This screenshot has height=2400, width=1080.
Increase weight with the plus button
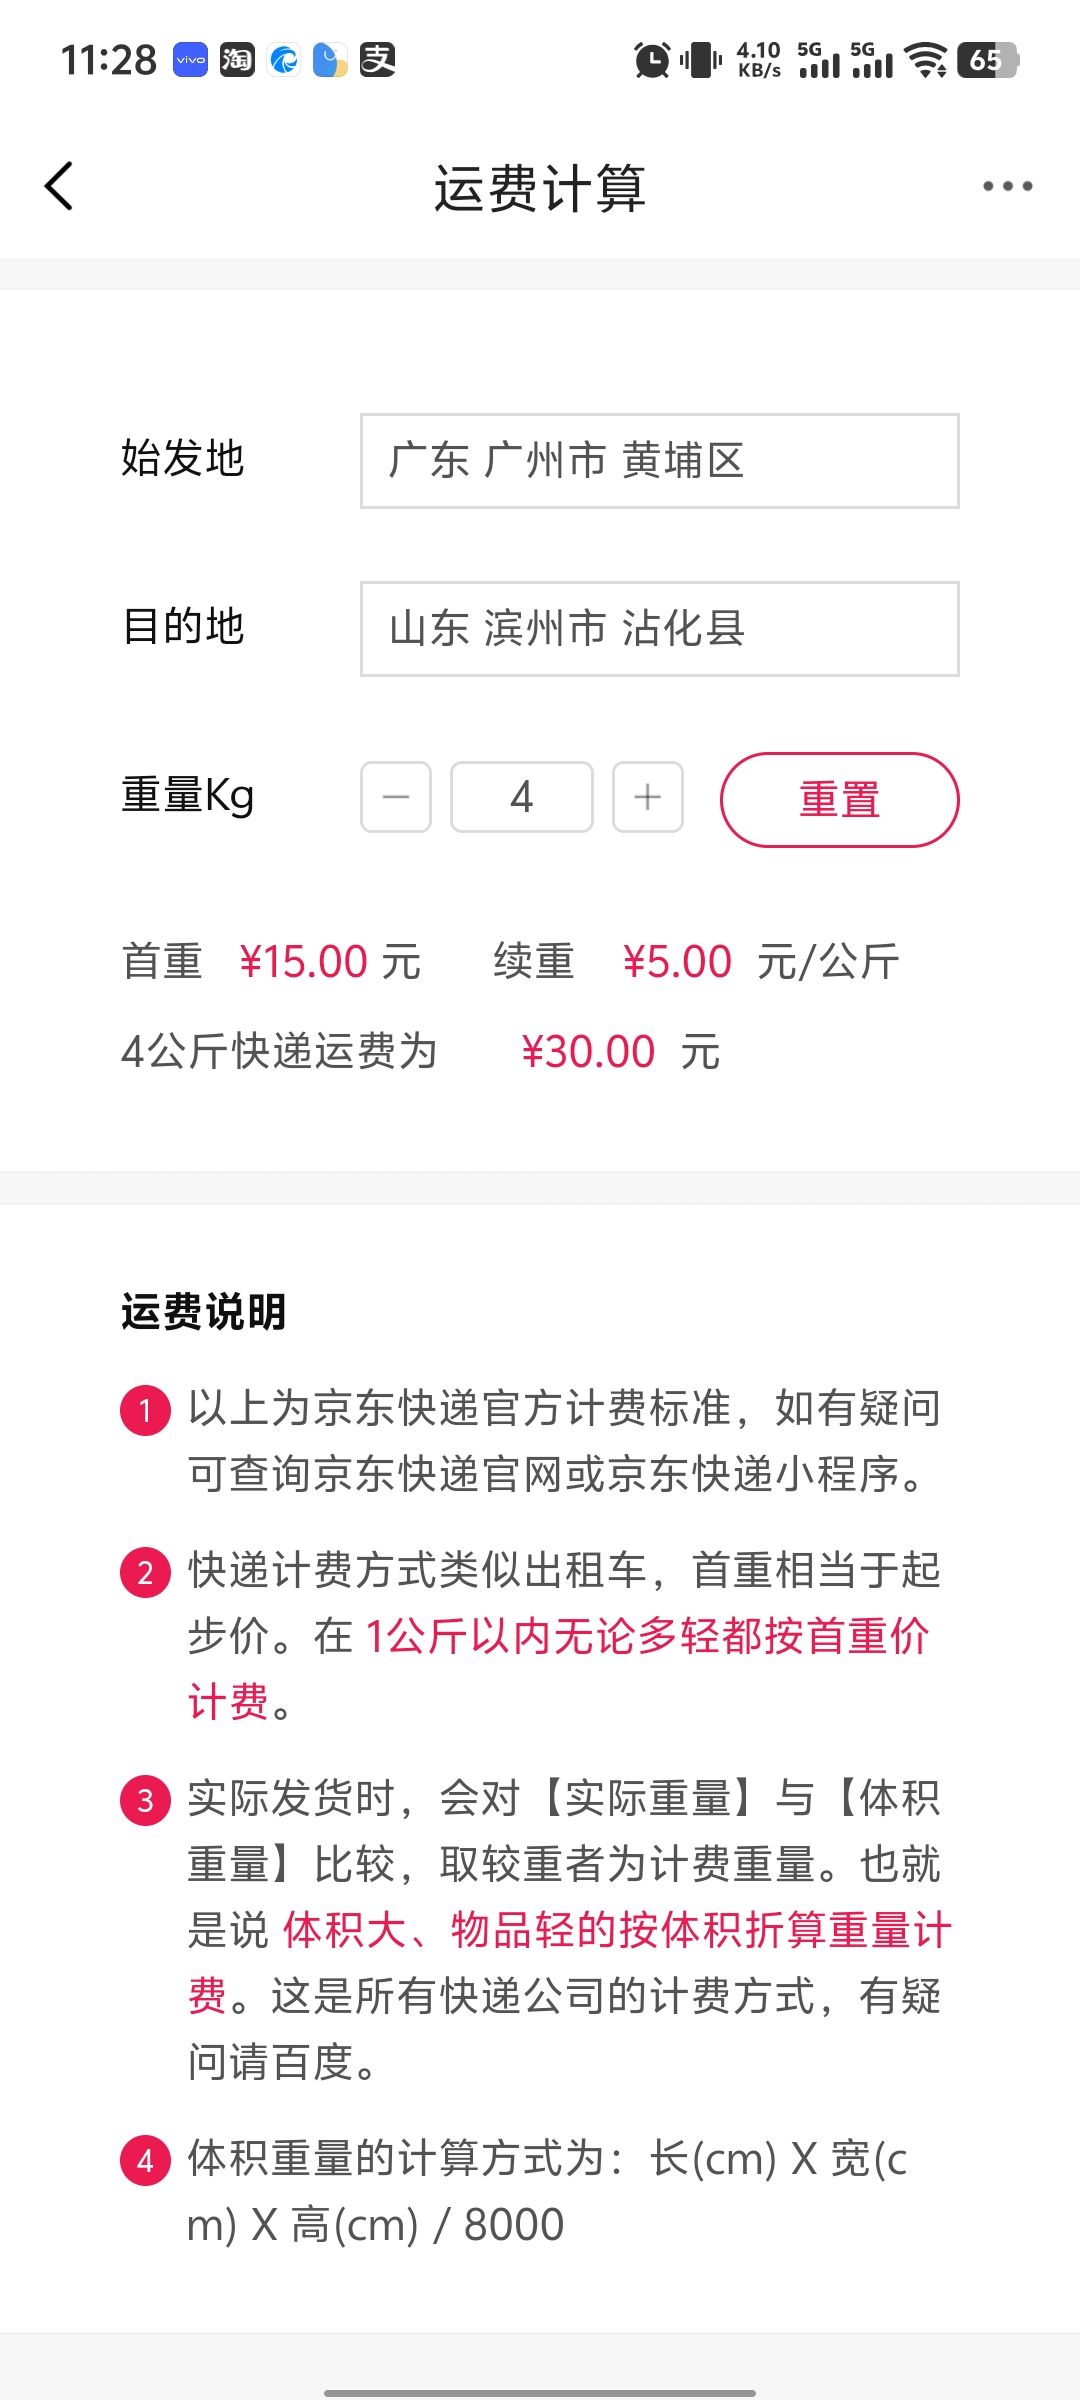[648, 797]
